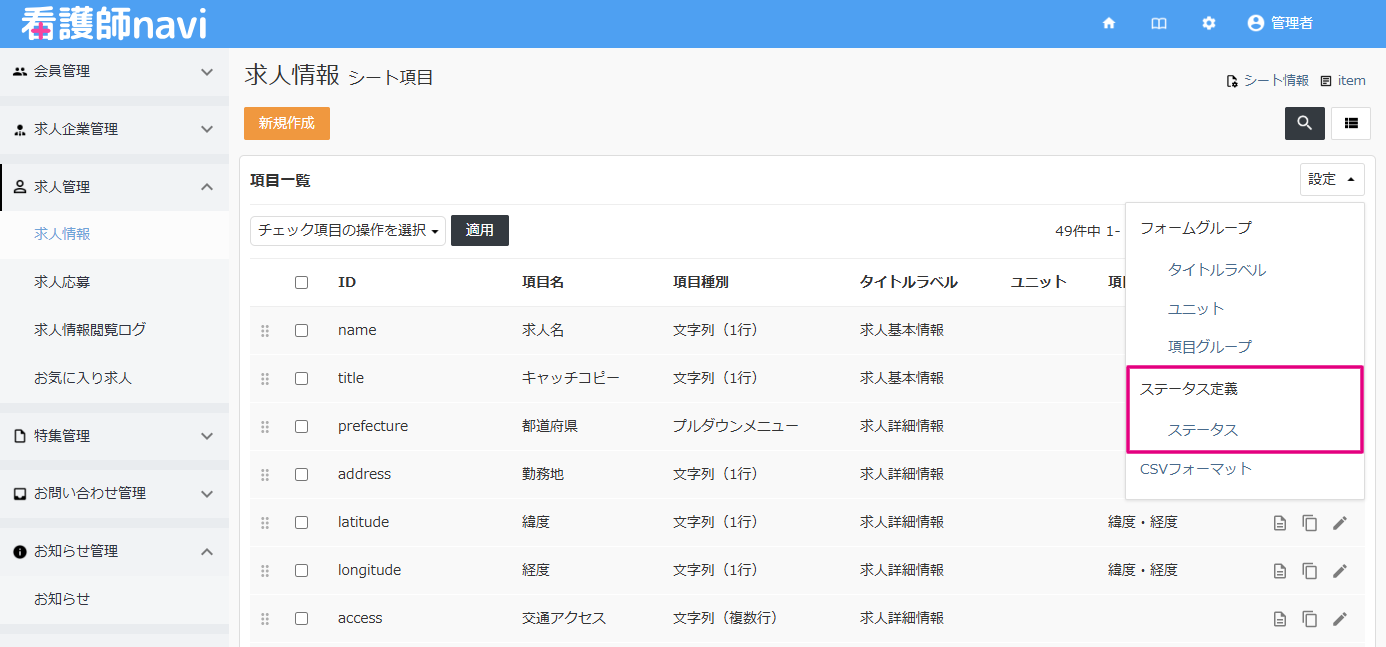Open the detail document icon for latitude
This screenshot has height=647, width=1386.
1280,522
